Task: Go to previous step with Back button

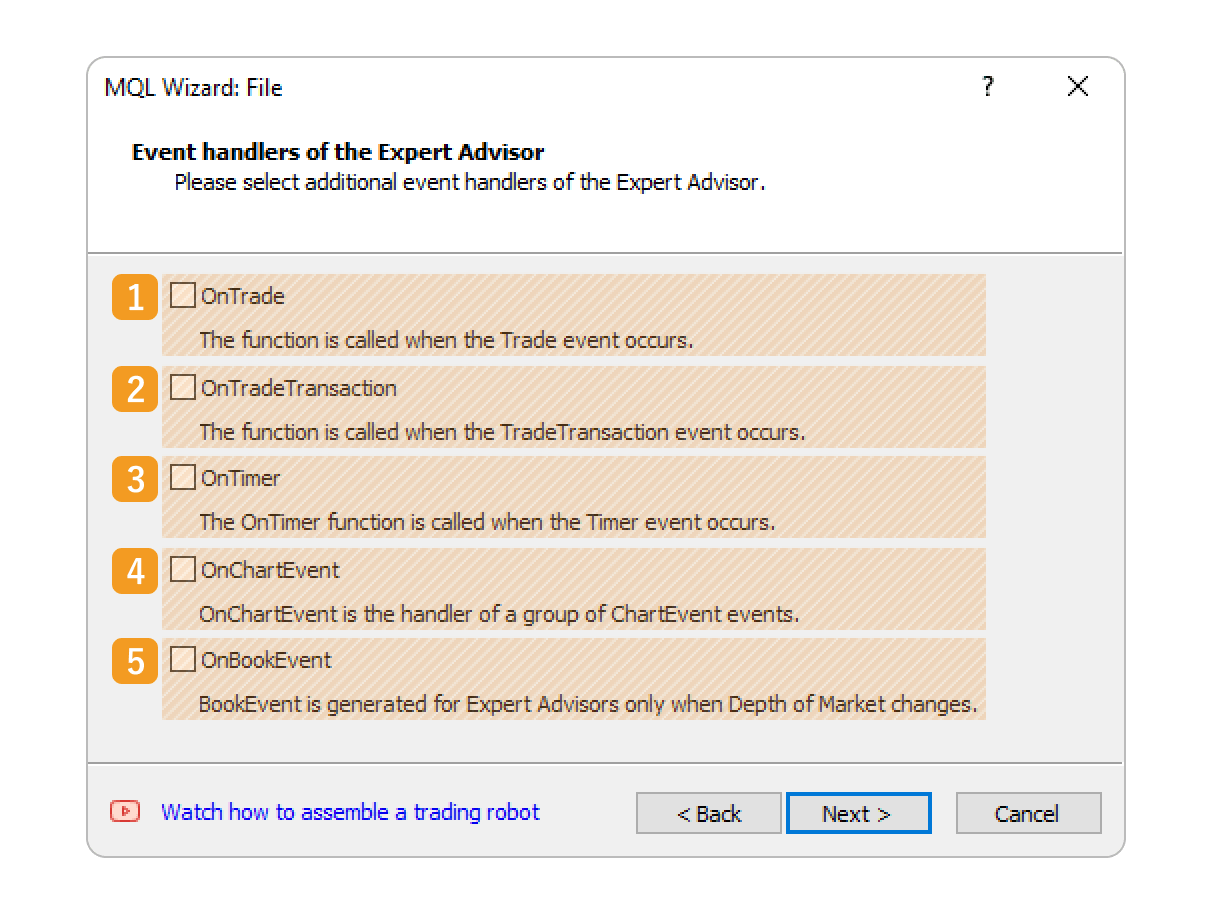Action: click(x=708, y=813)
